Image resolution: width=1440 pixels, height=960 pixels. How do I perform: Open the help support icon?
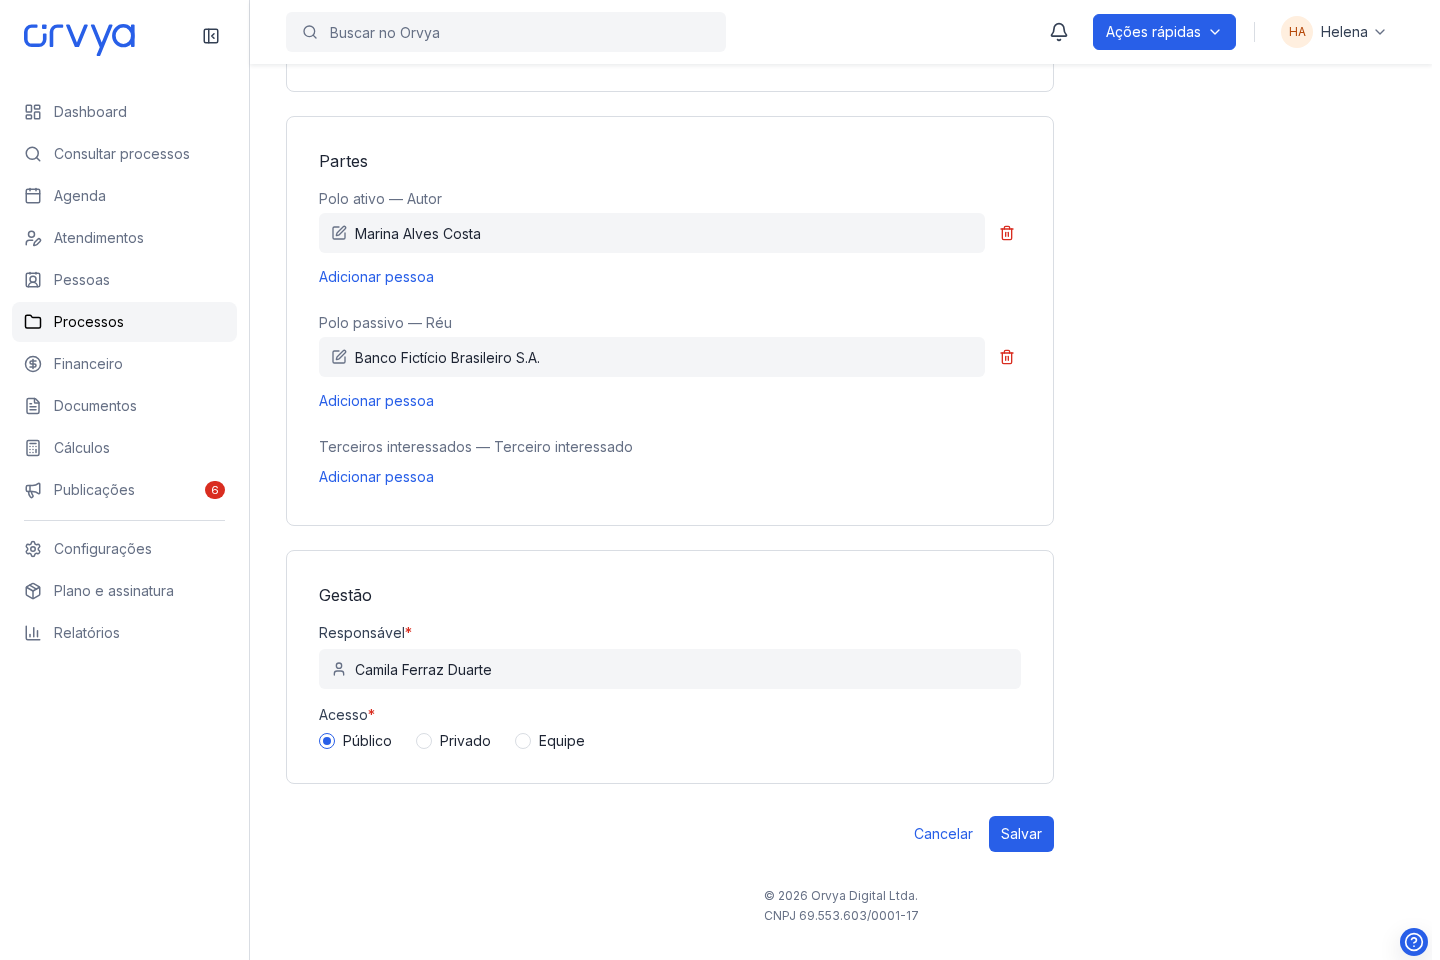[x=1414, y=942]
